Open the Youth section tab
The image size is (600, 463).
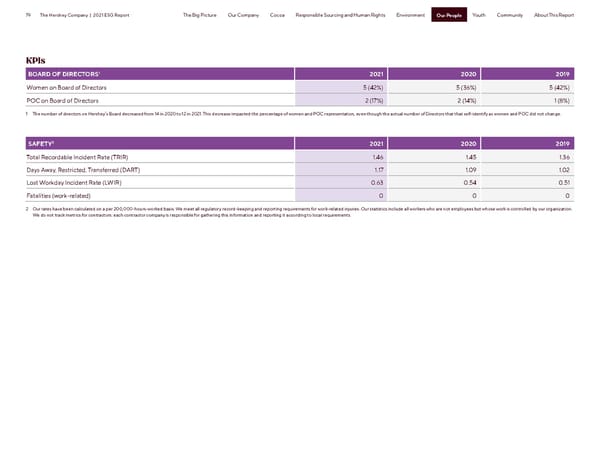(480, 15)
